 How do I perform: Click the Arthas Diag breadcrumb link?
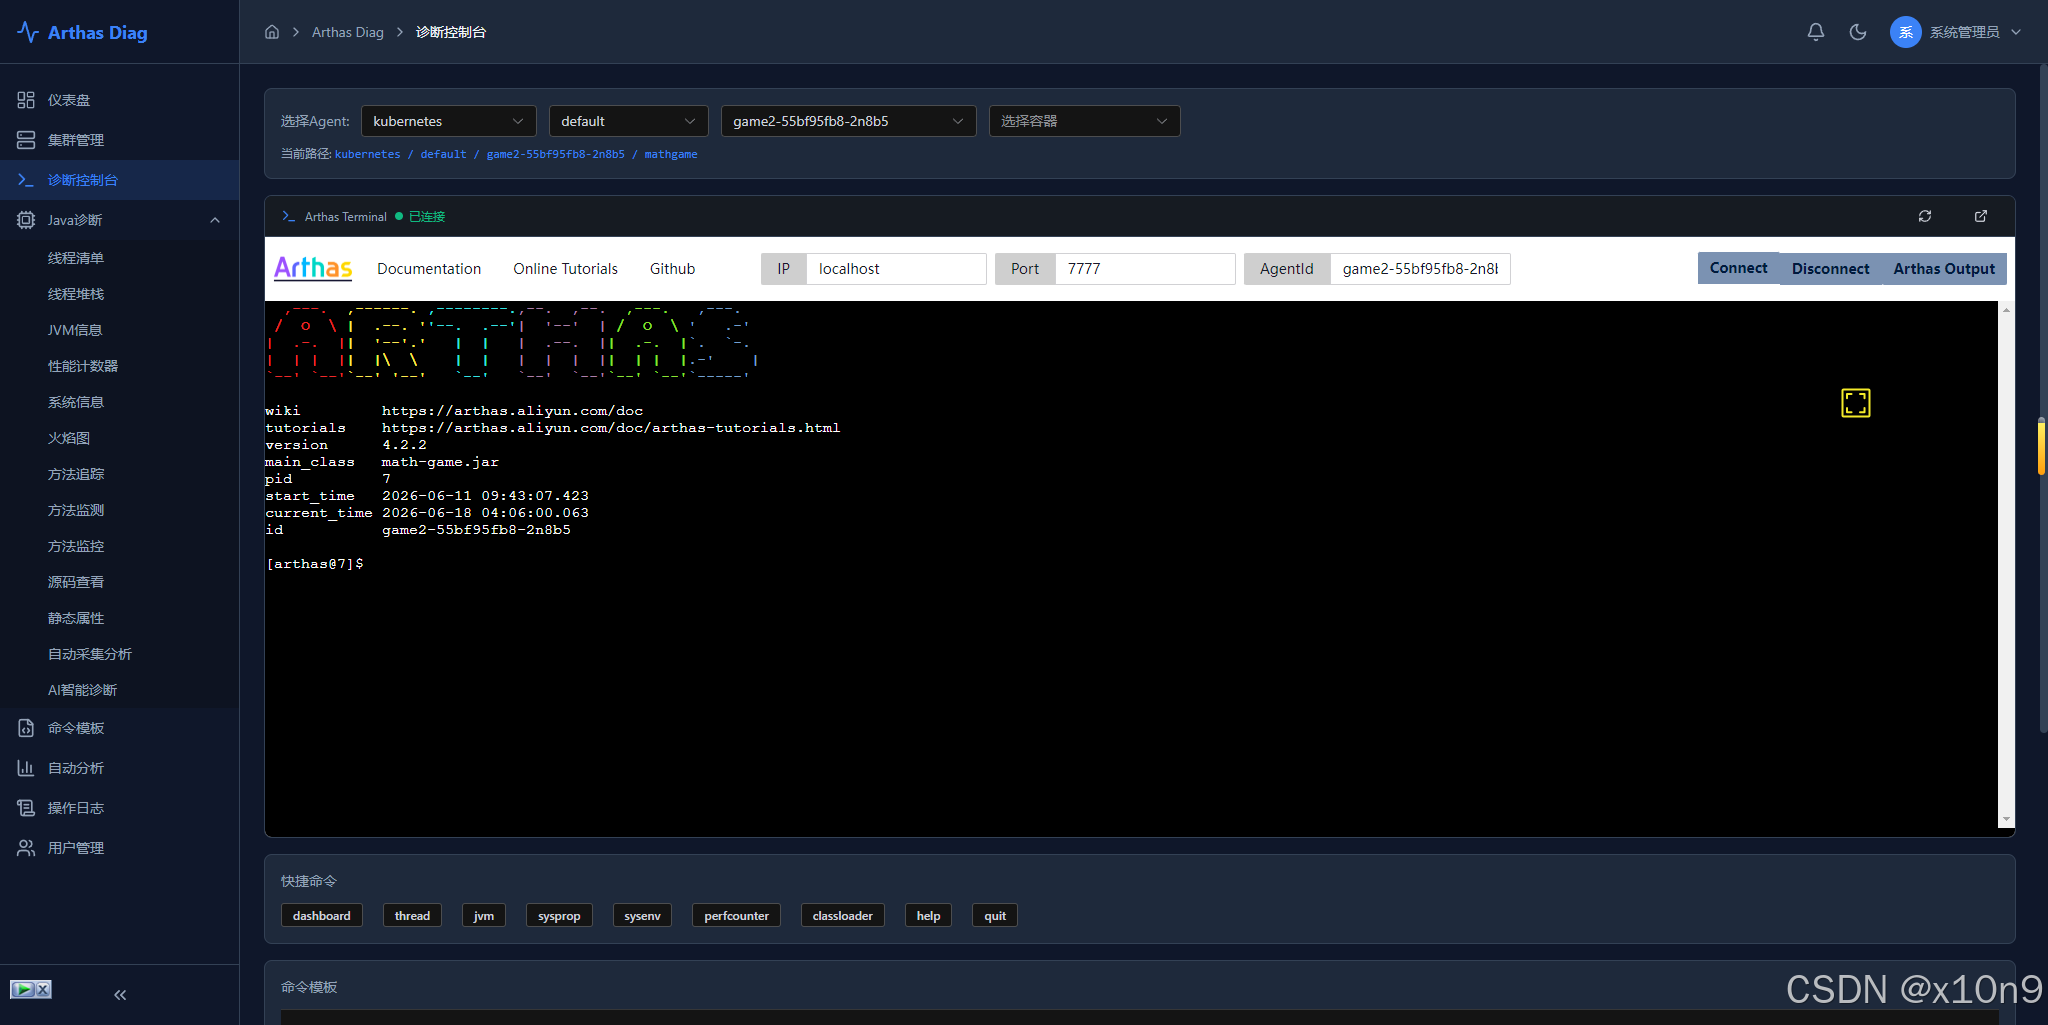347,32
